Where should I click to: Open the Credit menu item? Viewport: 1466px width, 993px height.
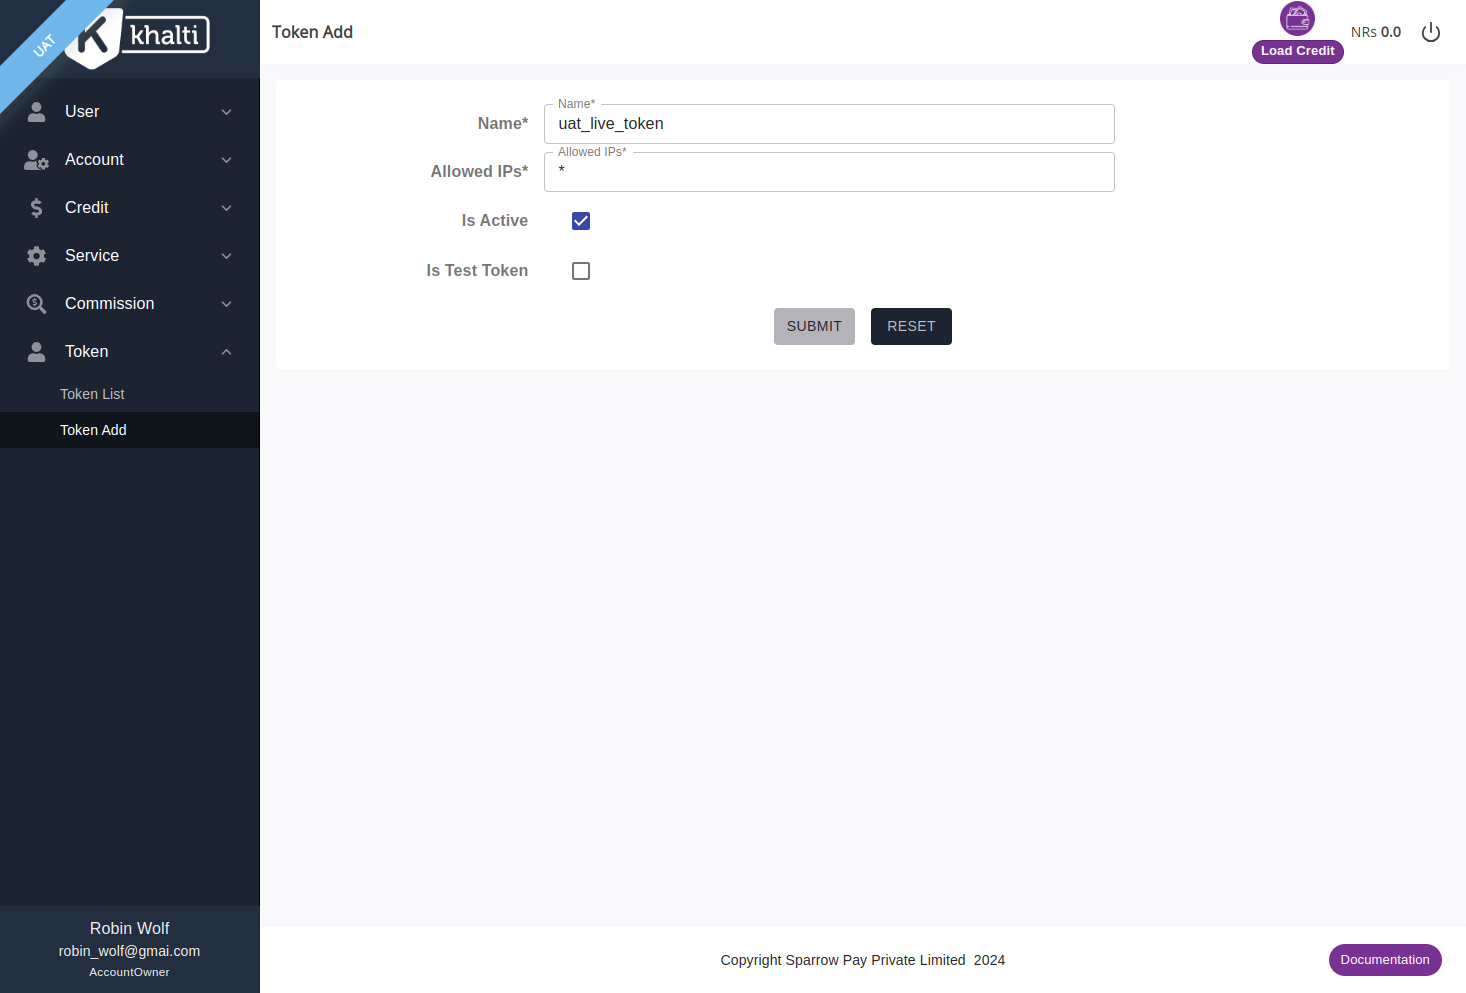pyautogui.click(x=130, y=208)
